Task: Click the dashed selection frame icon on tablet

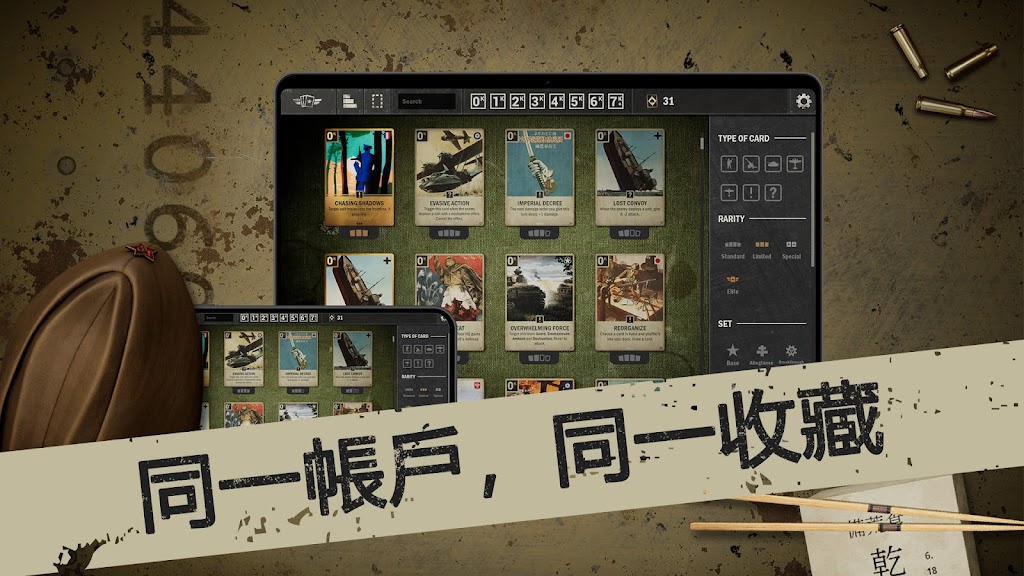Action: coord(377,101)
